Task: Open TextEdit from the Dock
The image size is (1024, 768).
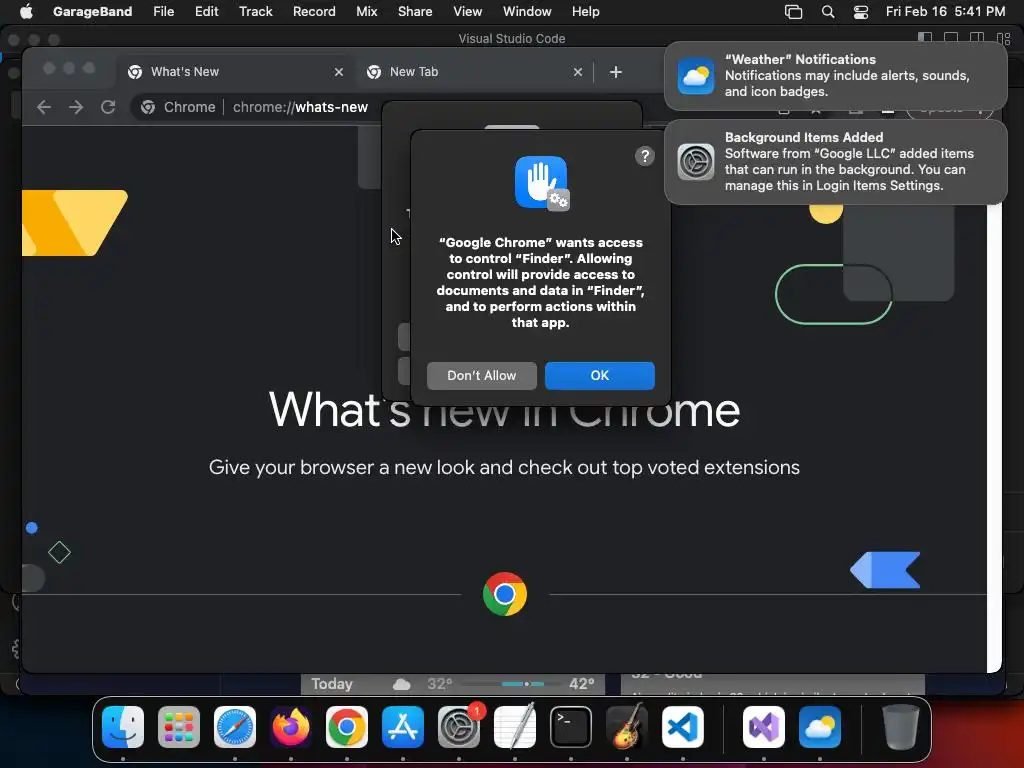Action: pyautogui.click(x=515, y=726)
